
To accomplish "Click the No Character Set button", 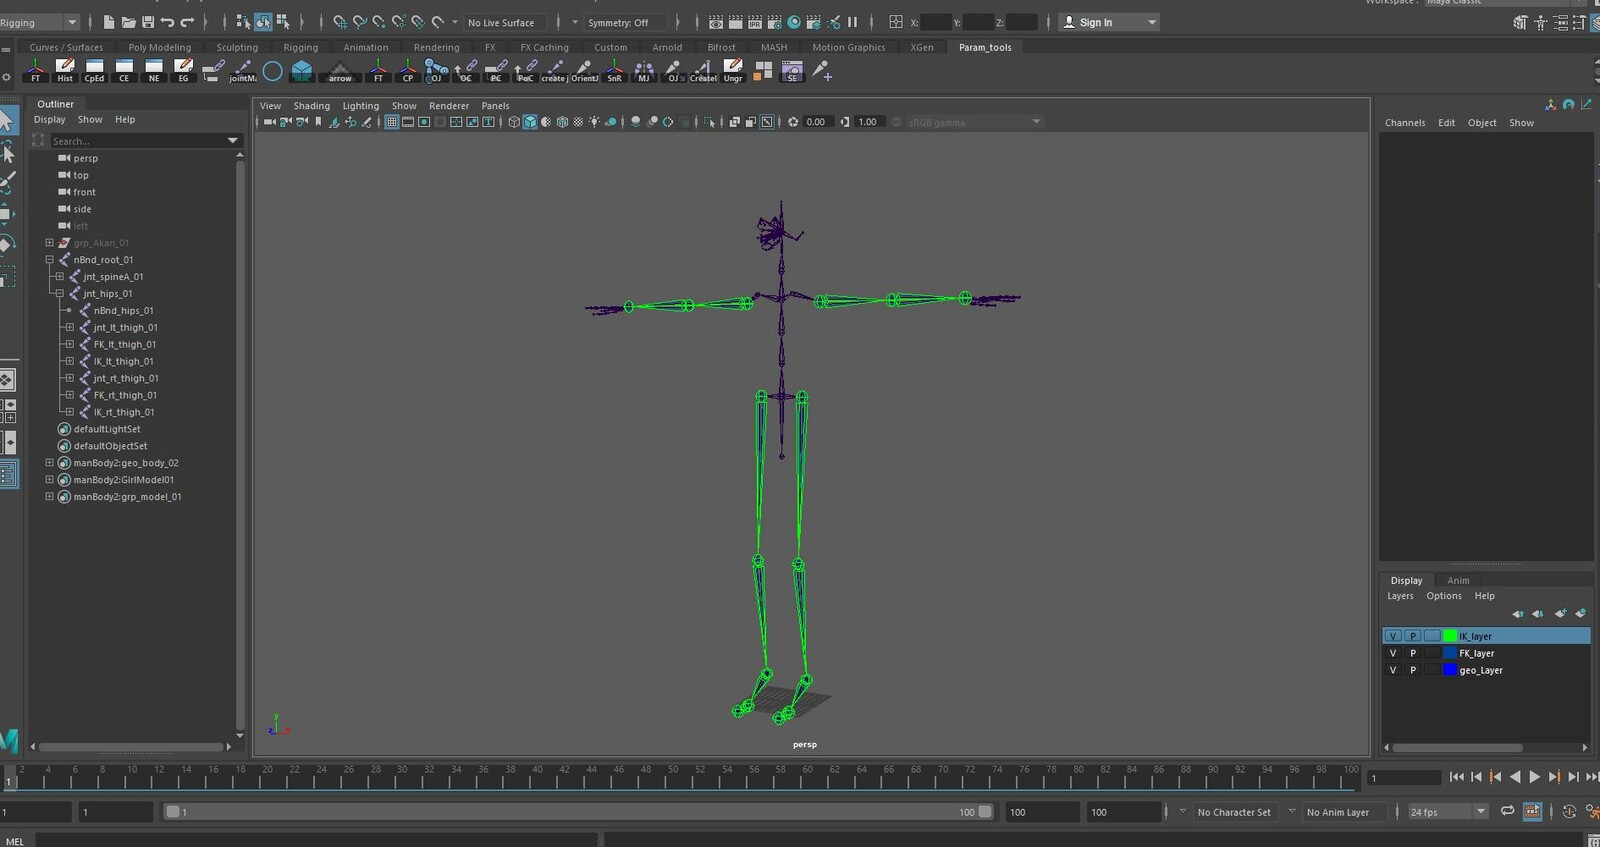I will pos(1234,812).
